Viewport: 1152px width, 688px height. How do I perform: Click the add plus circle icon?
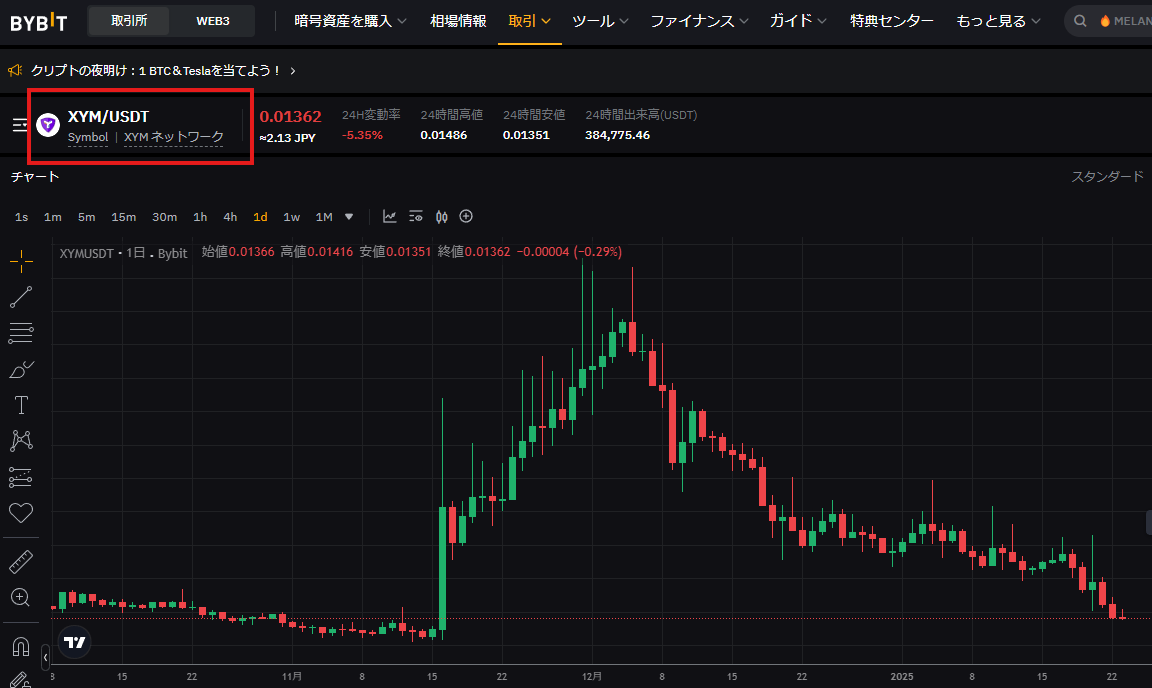(466, 216)
